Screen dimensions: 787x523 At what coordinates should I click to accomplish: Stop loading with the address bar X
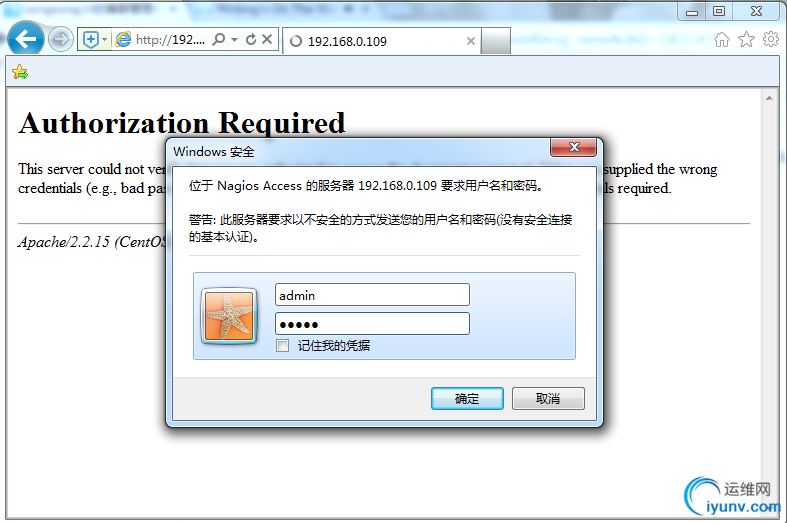(267, 39)
